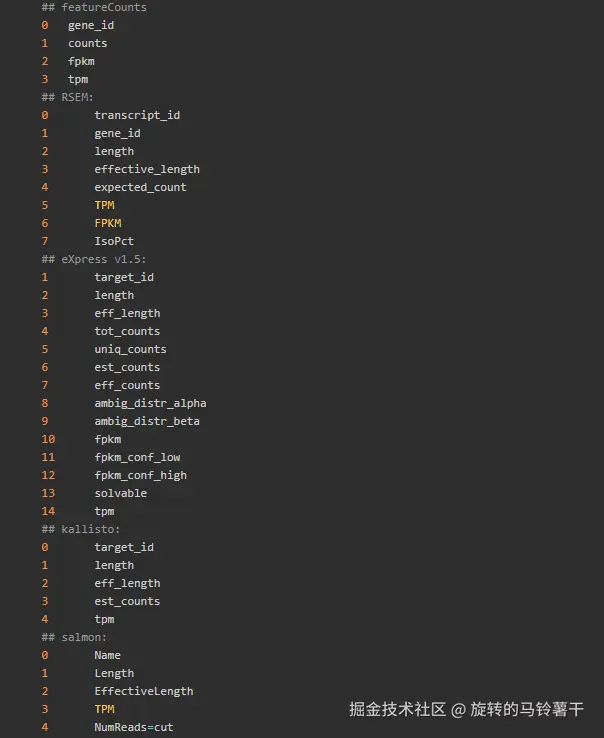This screenshot has height=738, width=604.
Task: Click the "## RSEM:" comment heading
Action: (68, 97)
